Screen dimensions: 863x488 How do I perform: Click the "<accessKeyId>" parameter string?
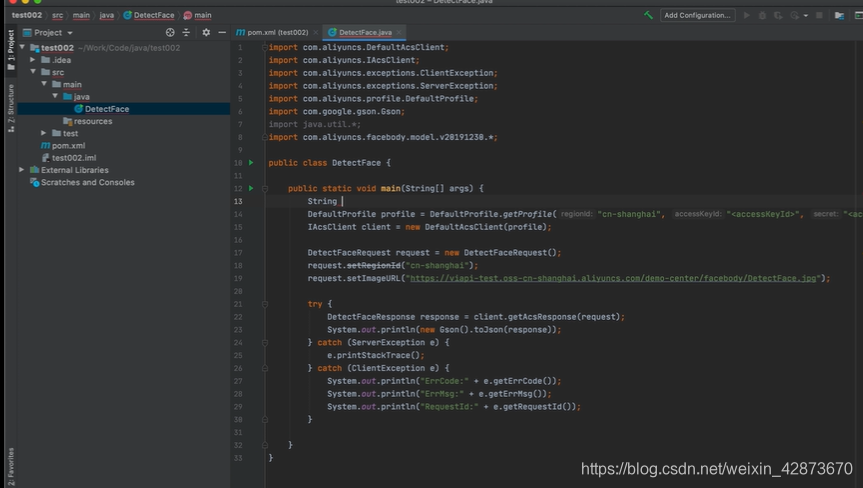764,214
